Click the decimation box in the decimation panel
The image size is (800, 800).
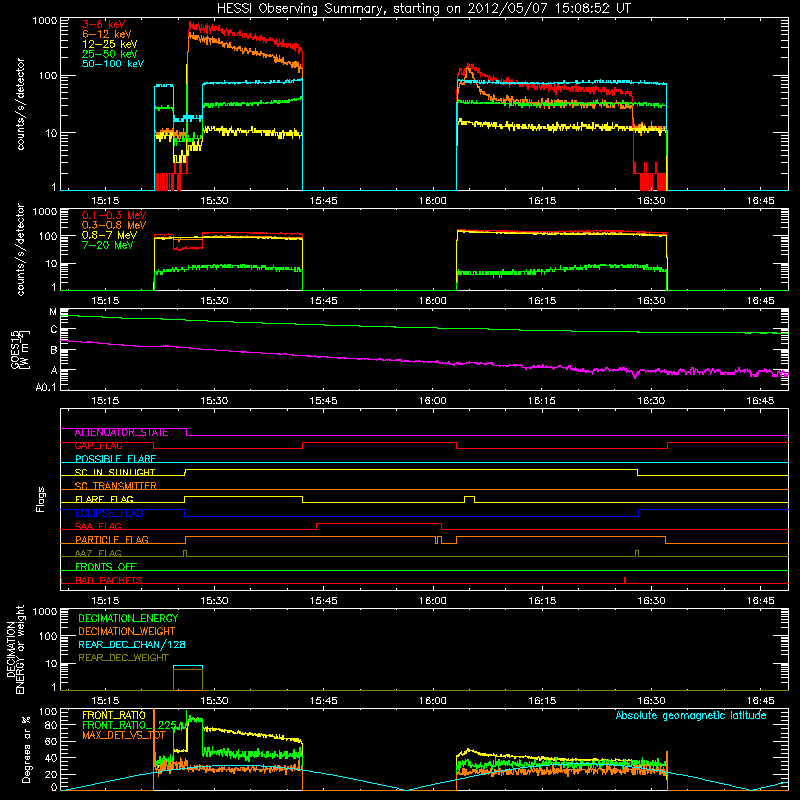(188, 678)
